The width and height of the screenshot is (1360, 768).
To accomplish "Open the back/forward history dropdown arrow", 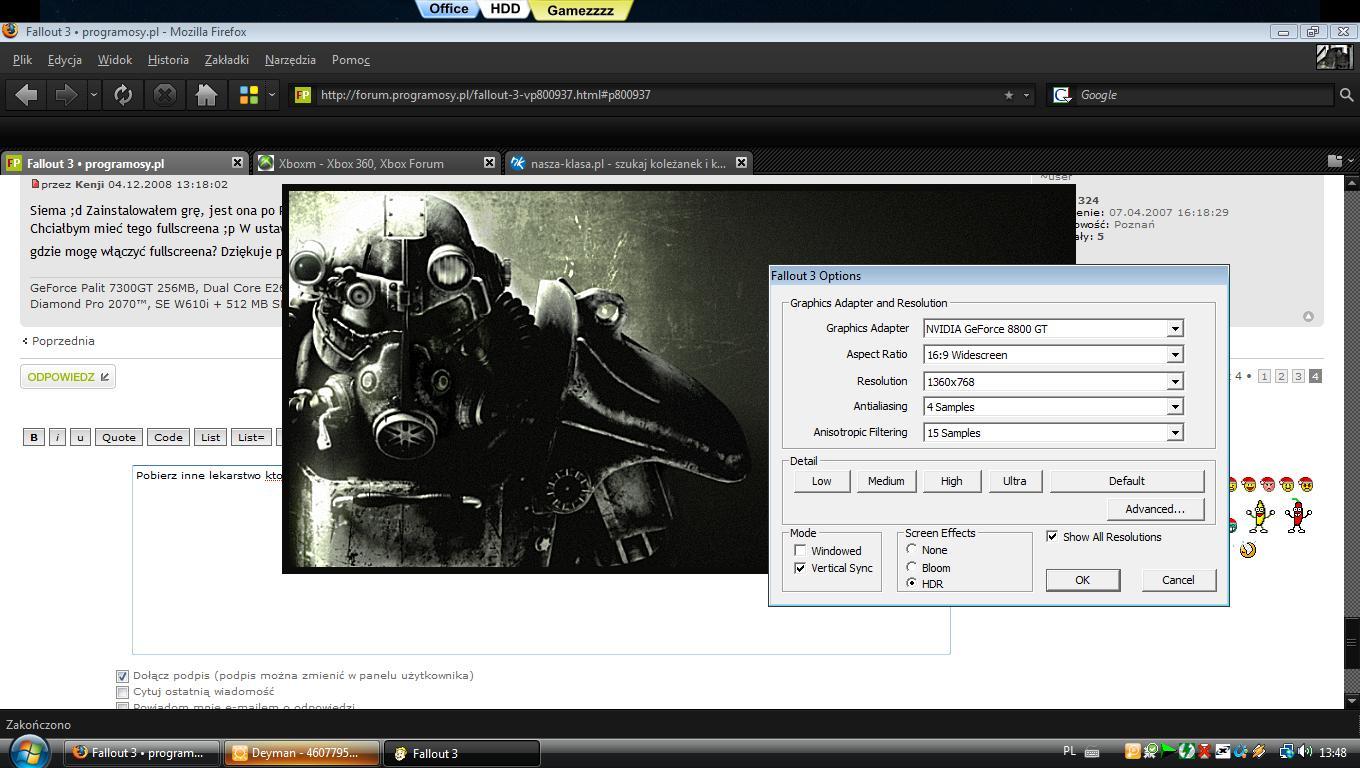I will pos(94,95).
